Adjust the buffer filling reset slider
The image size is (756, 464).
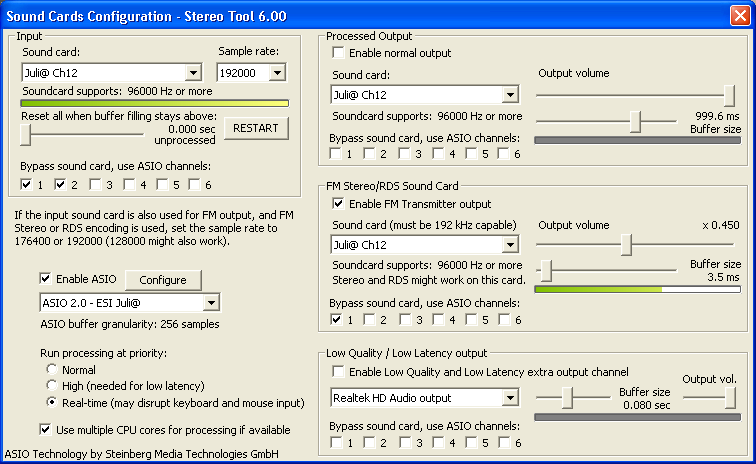(x=26, y=135)
